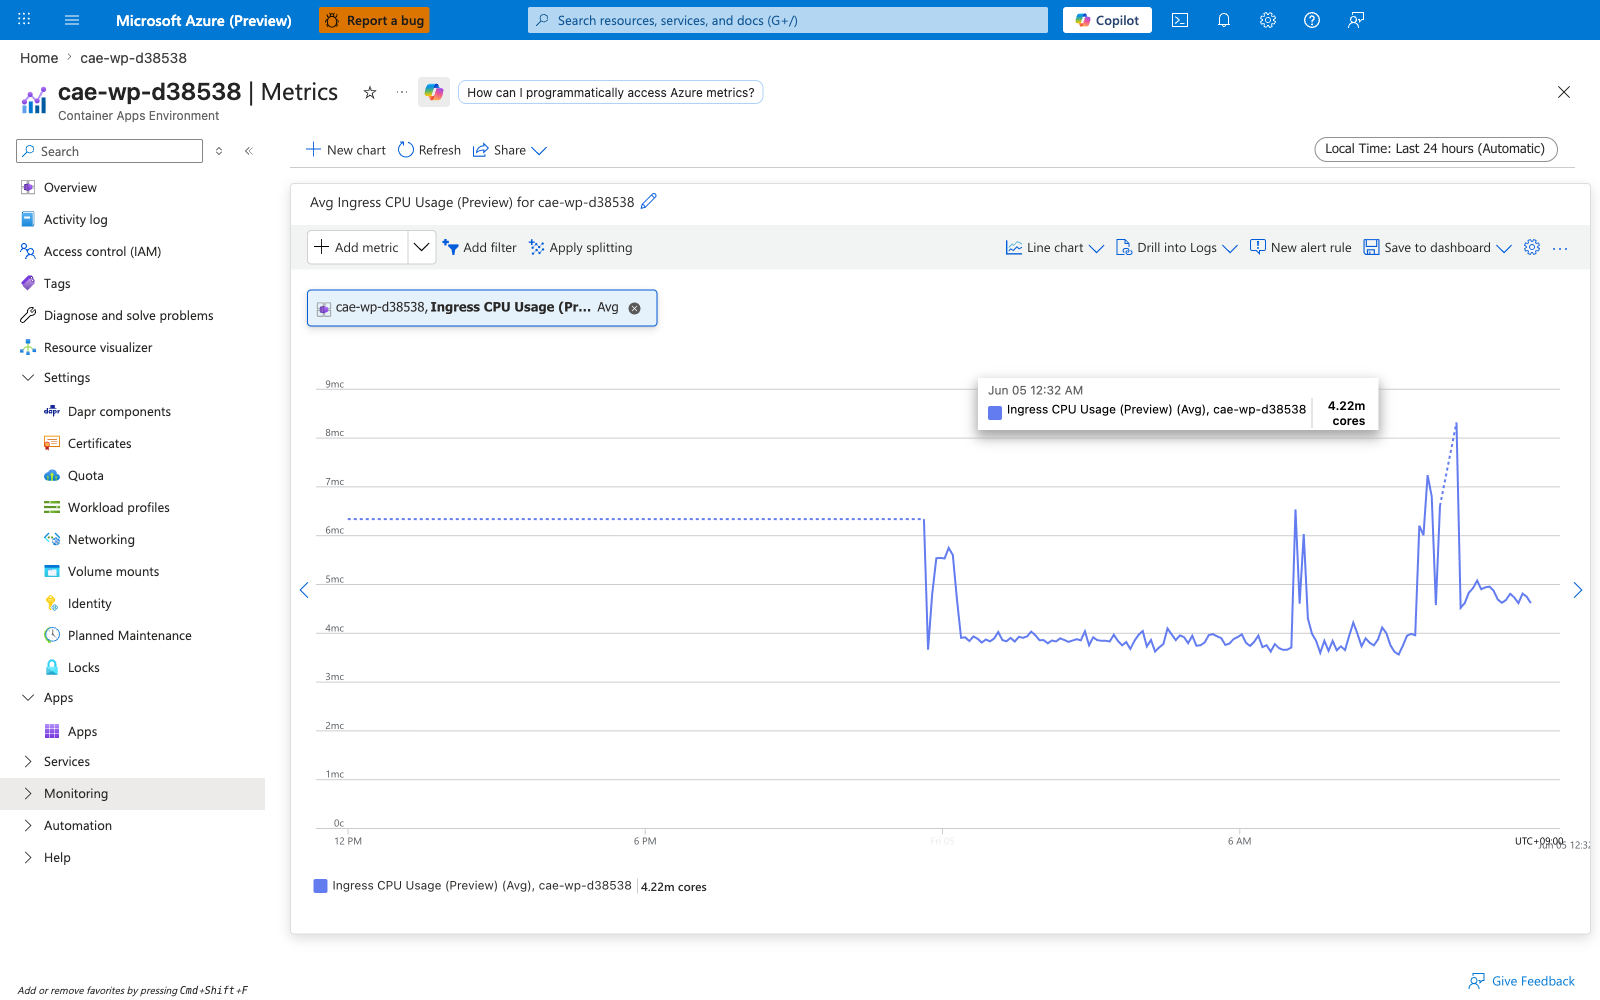Open chart more options ellipsis
This screenshot has height=1000, width=1600.
tap(1560, 248)
